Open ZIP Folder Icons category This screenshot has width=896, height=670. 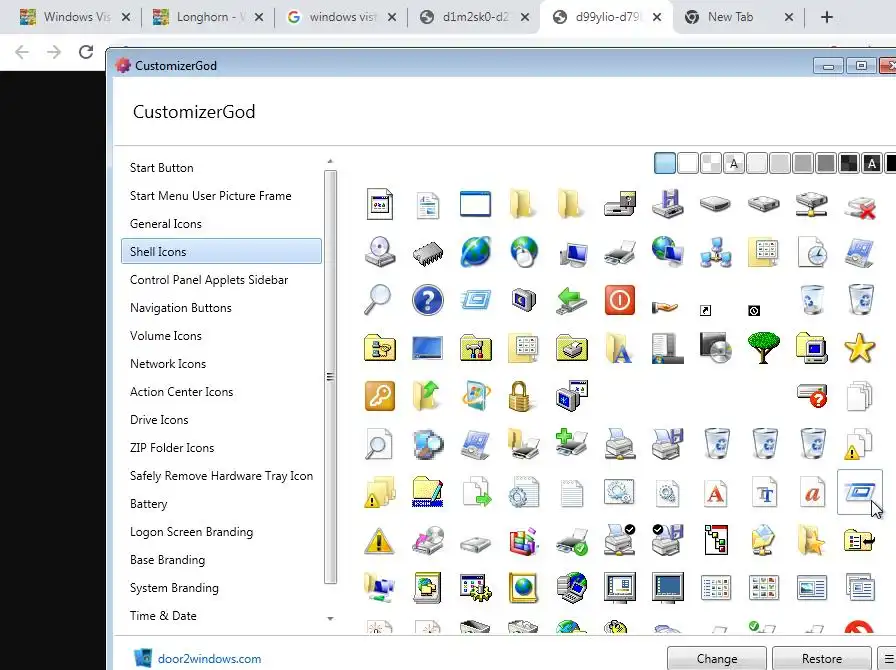172,448
